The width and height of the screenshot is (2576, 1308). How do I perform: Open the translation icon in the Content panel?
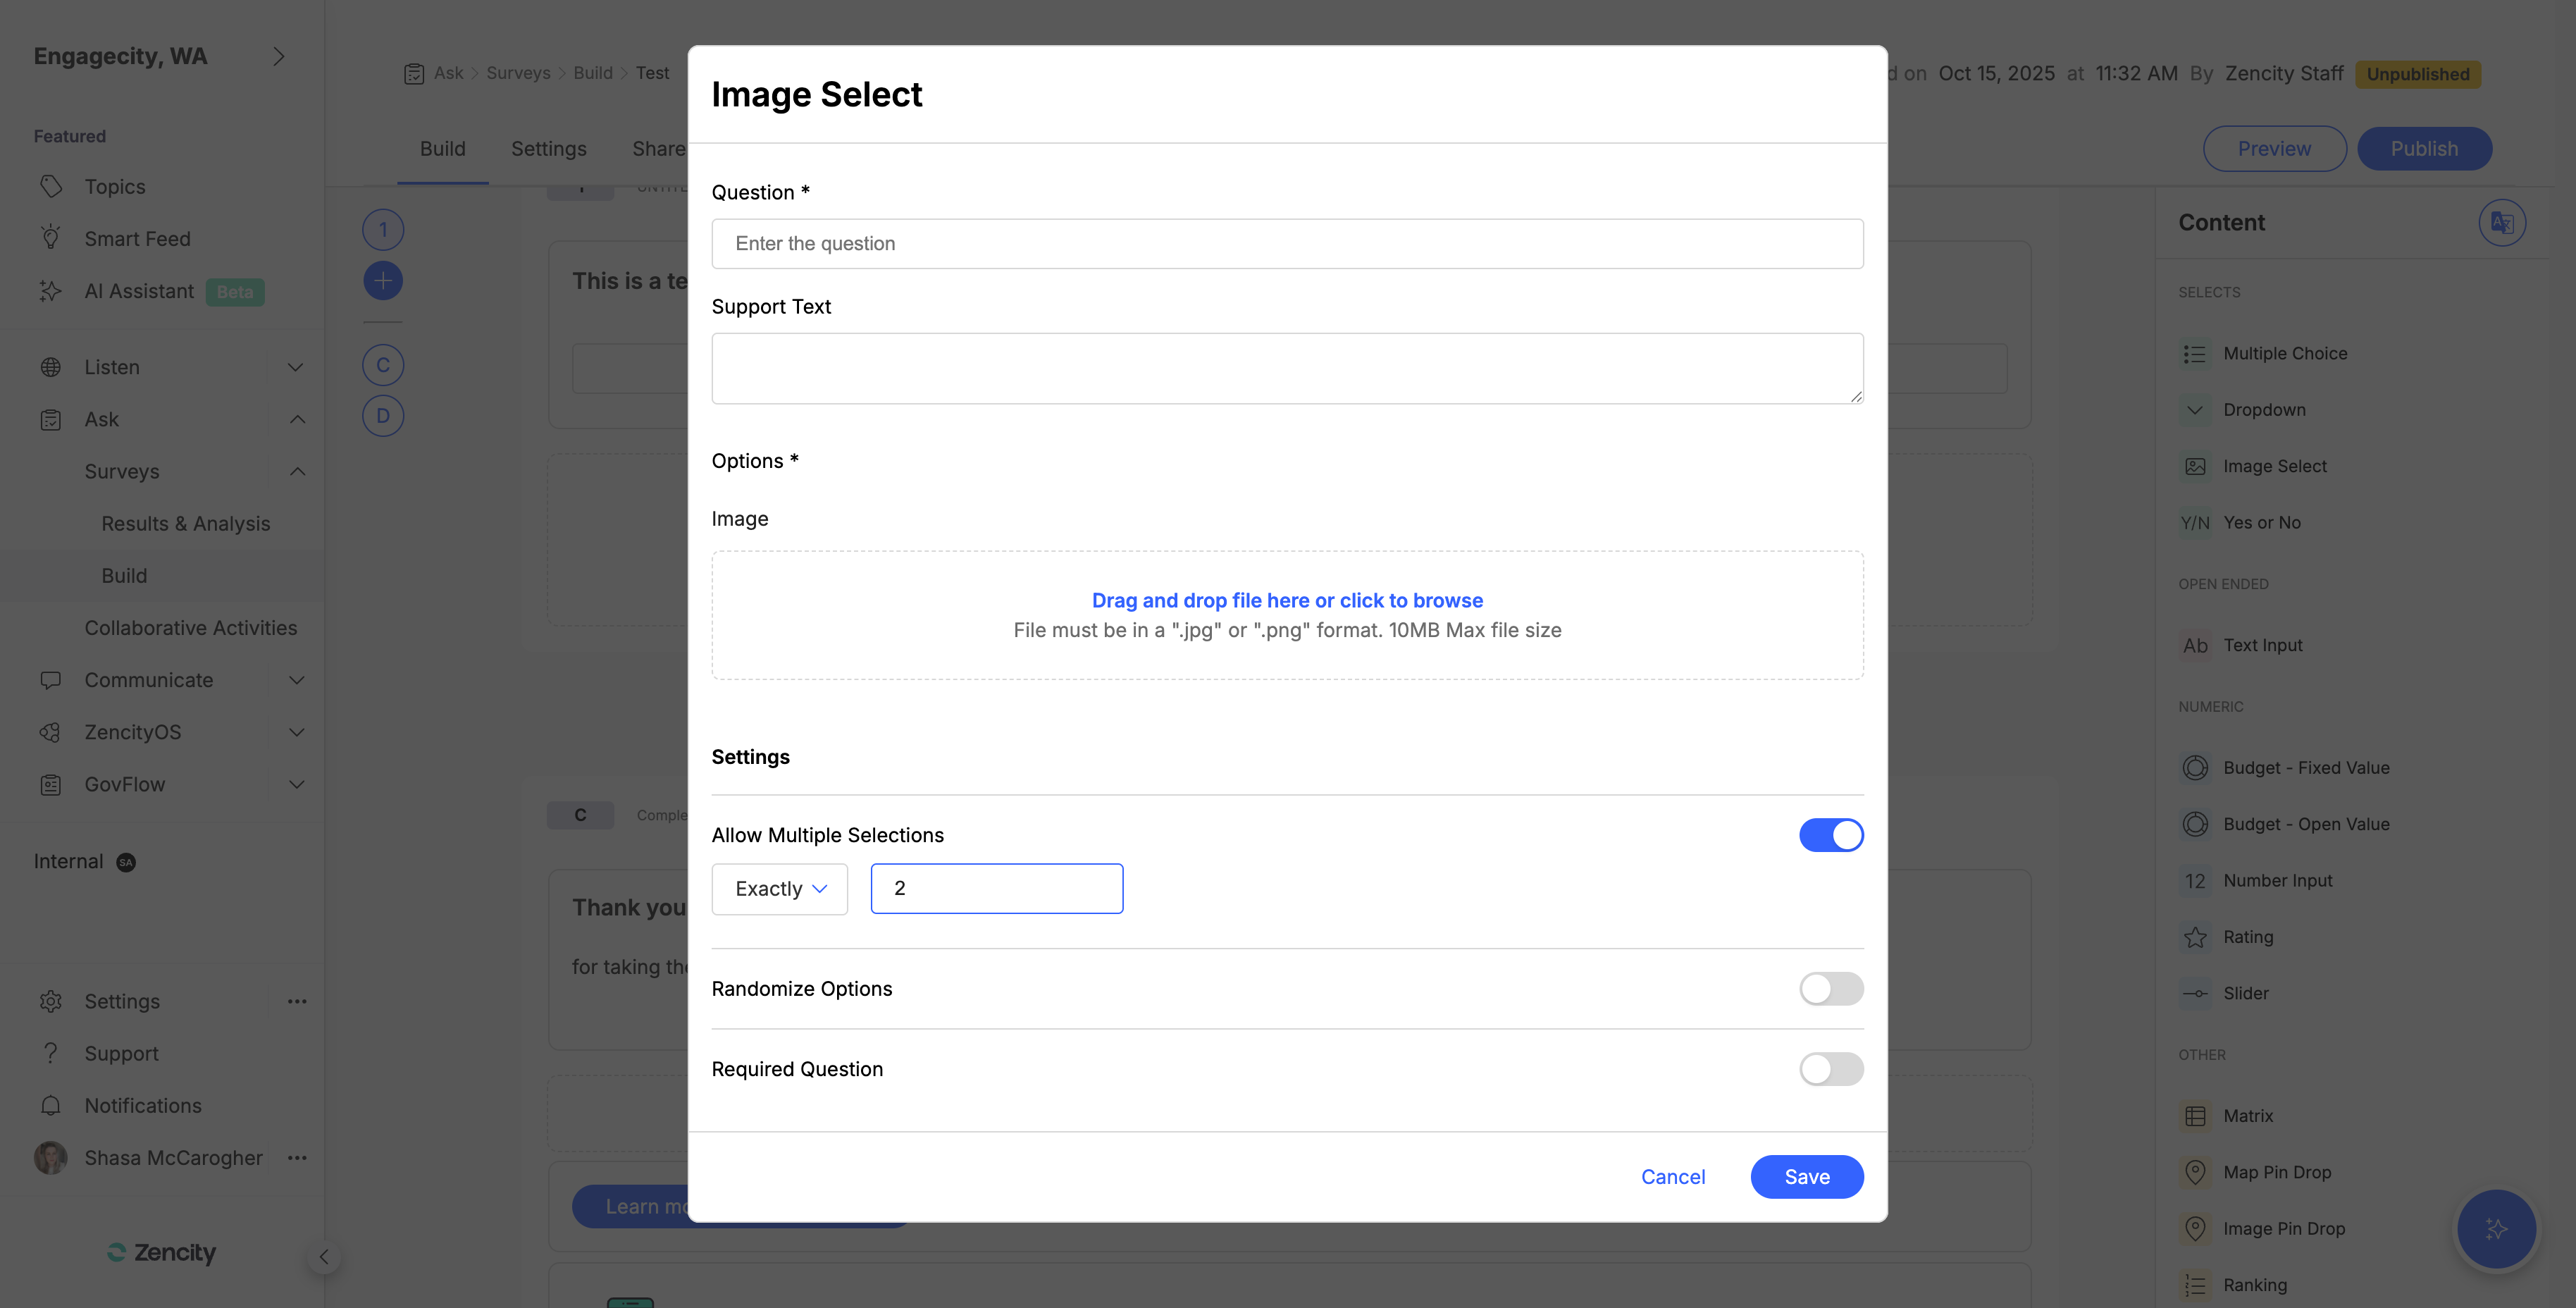point(2502,222)
